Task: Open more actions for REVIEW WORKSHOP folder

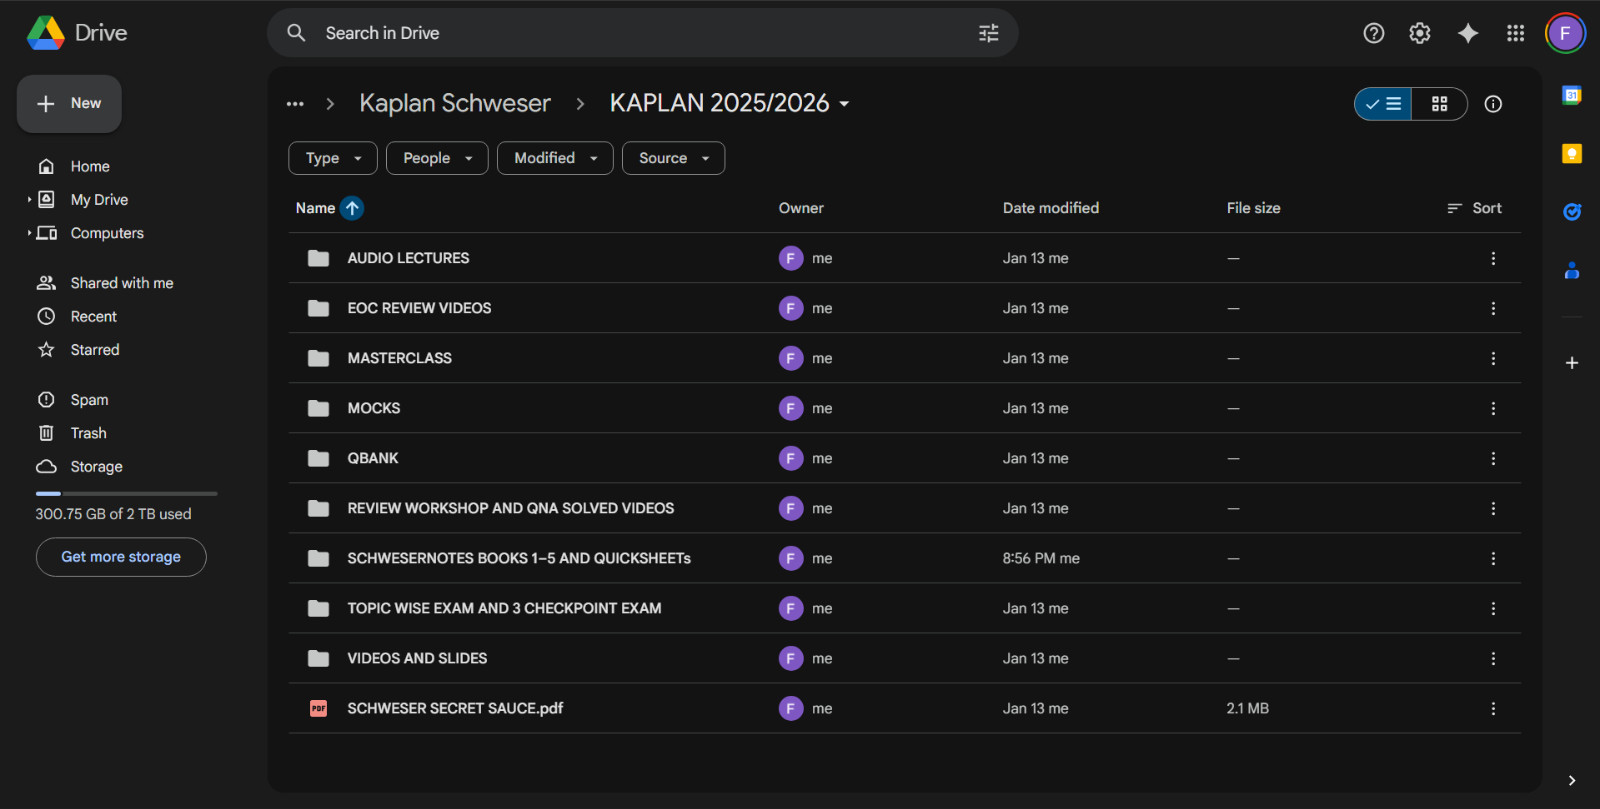Action: [1493, 508]
